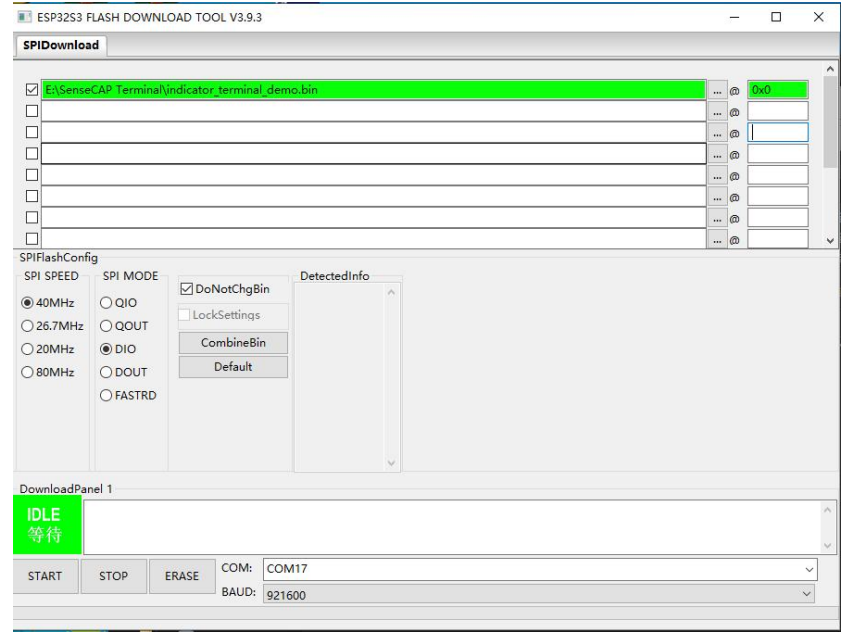Switch to the SPIDownload tab

[x=62, y=46]
